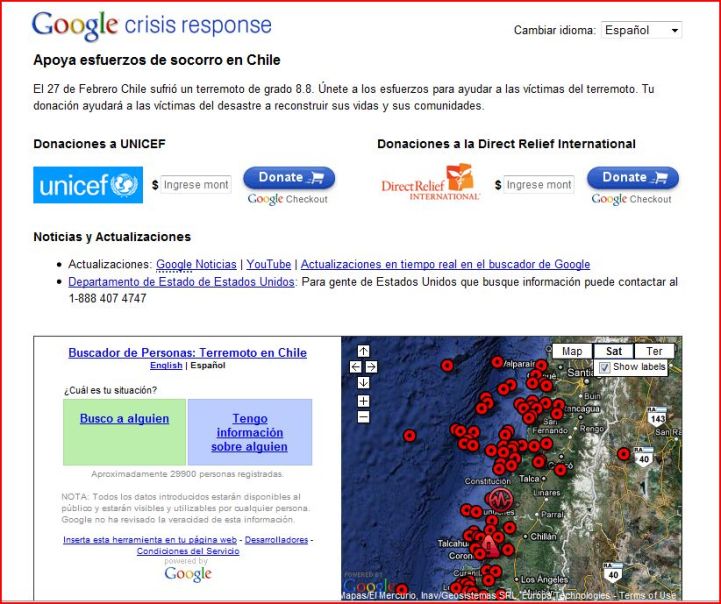Click the Google Checkout label under UNICEF Donate
This screenshot has height=604, width=721.
(288, 199)
